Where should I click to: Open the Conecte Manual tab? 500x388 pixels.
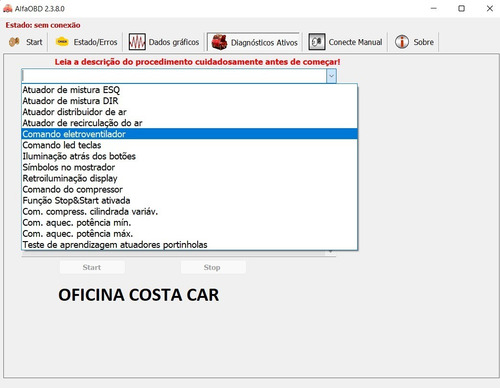(x=355, y=42)
